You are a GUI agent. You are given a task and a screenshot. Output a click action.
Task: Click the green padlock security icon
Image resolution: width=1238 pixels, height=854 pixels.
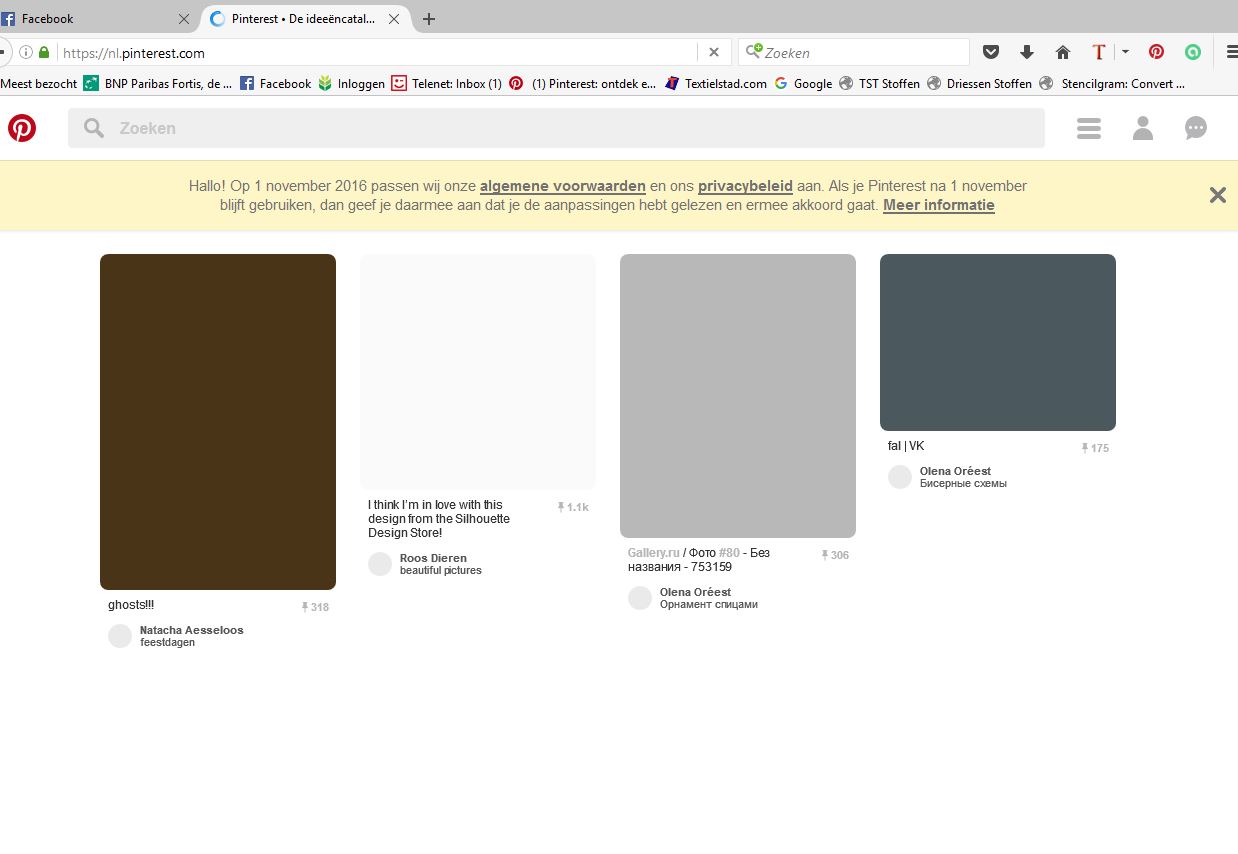[x=43, y=52]
